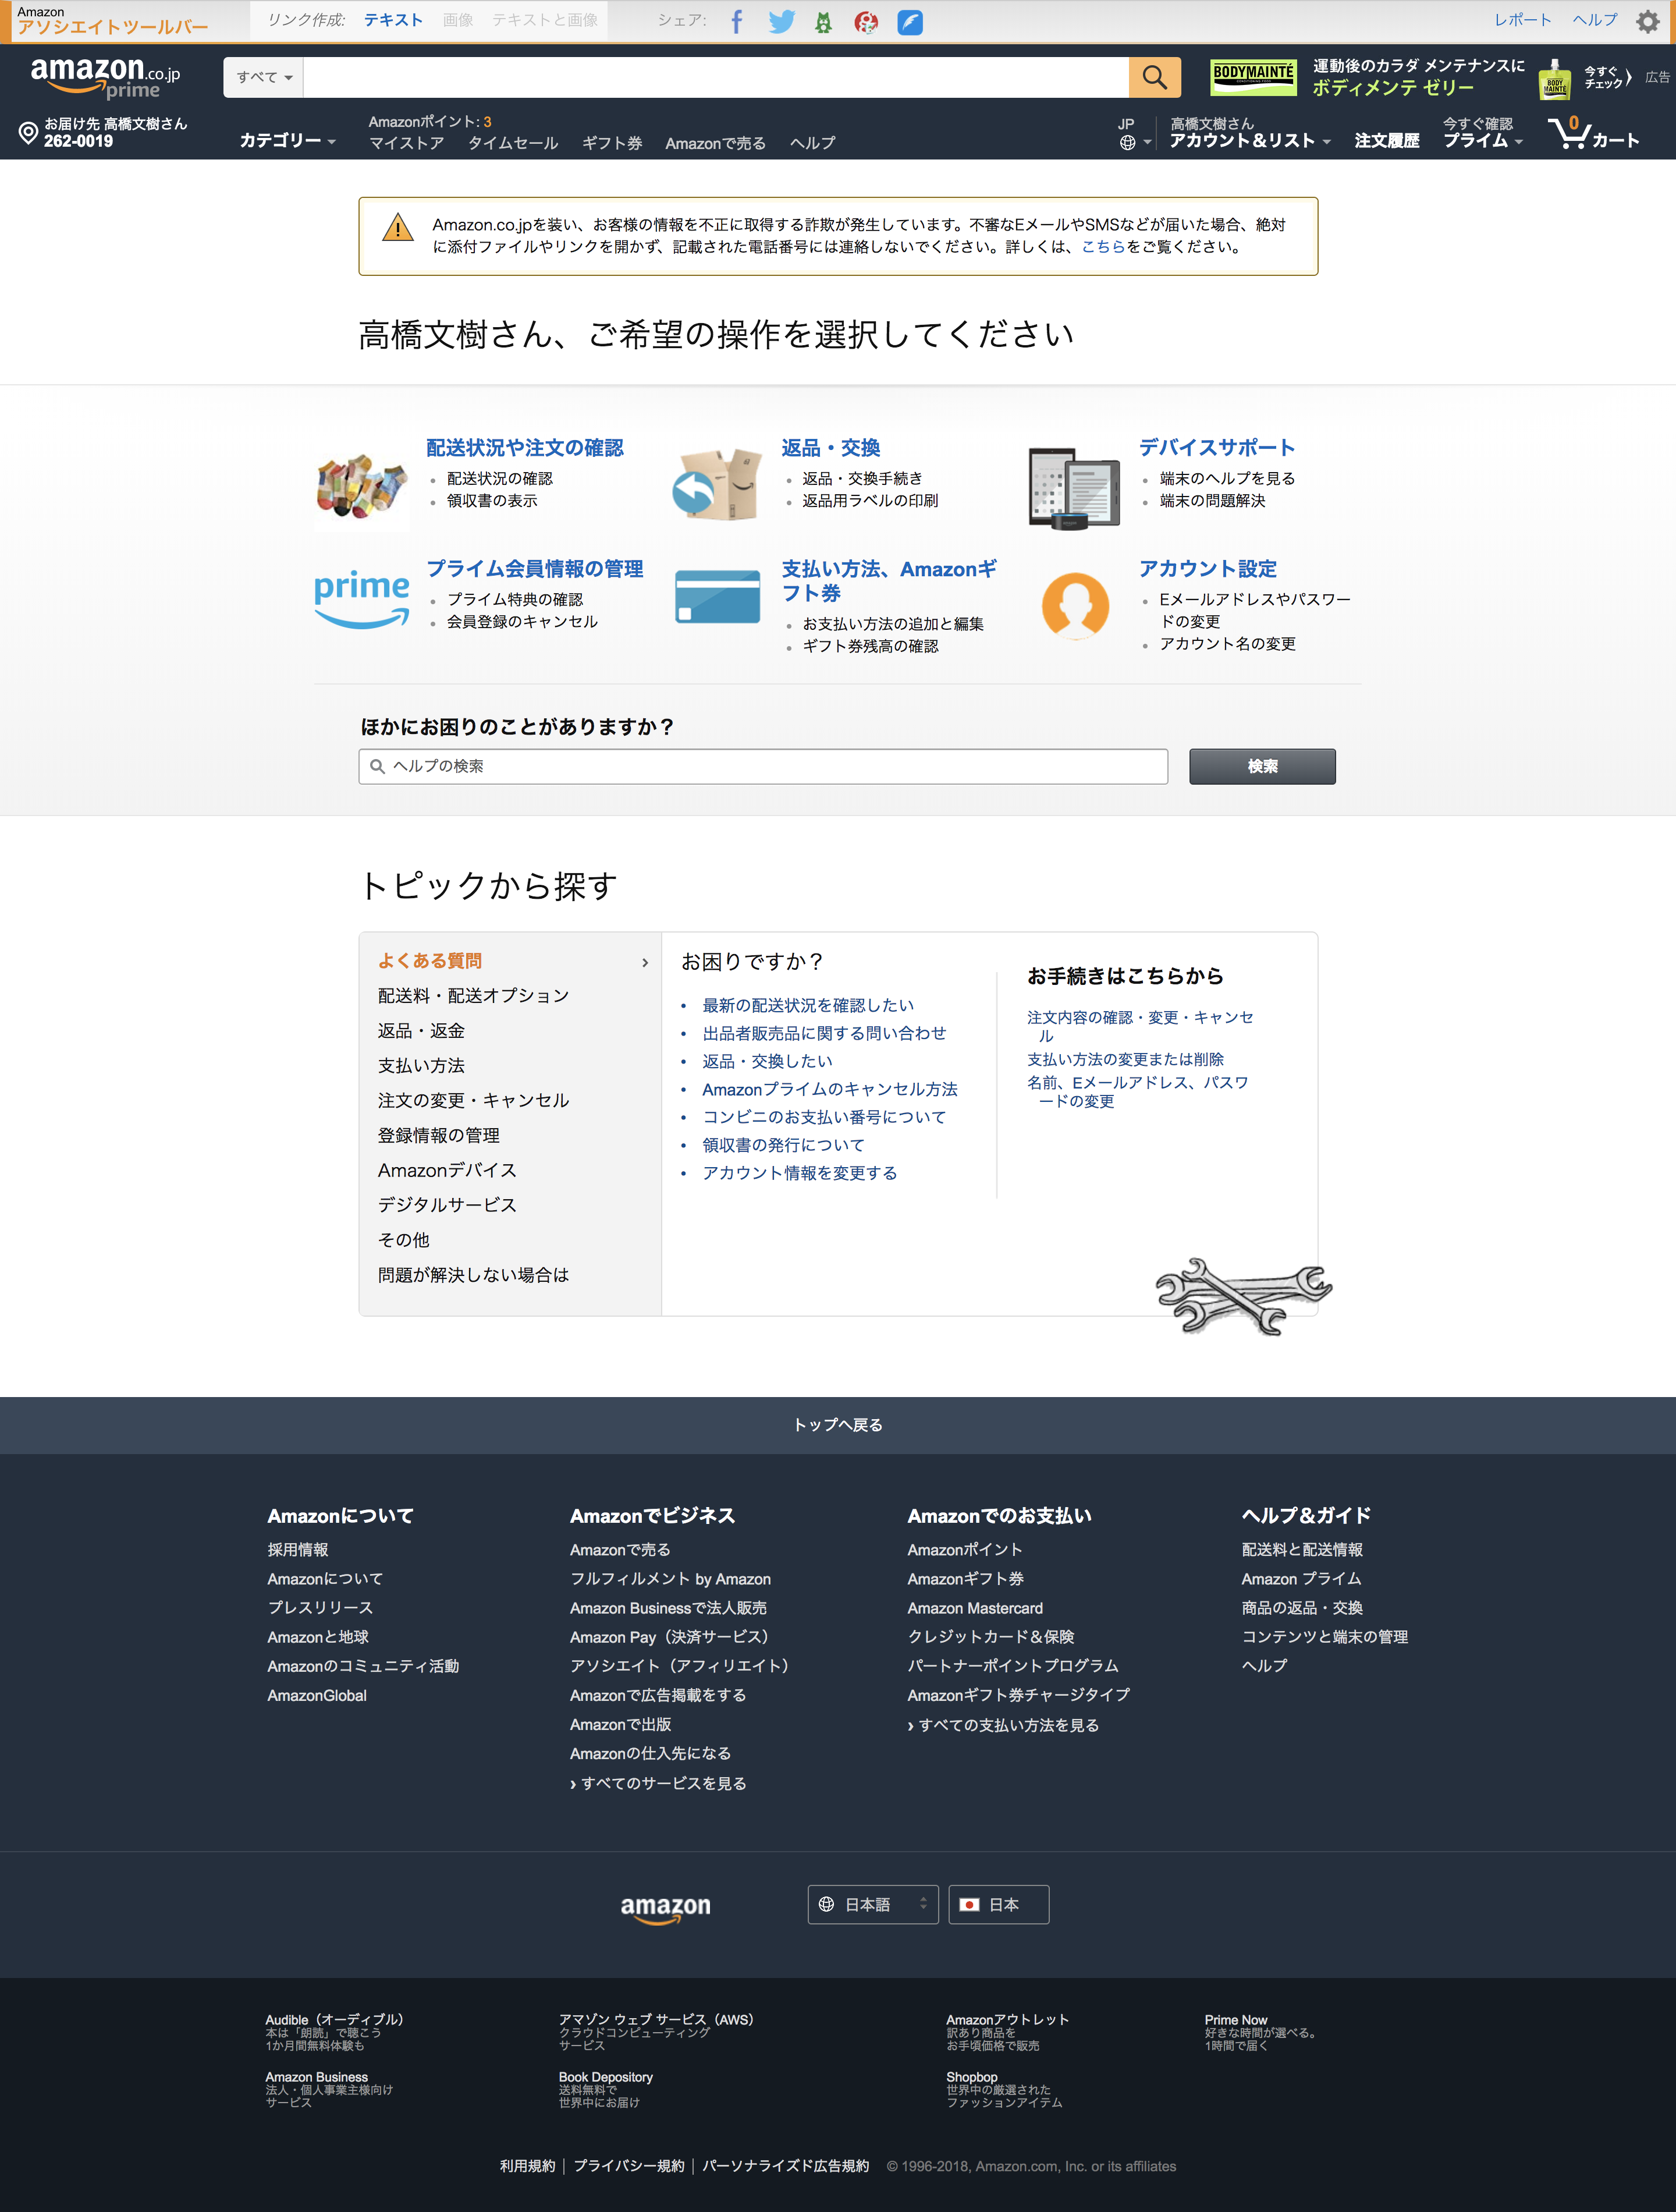Open the 日本語 language selector
Screen dimensions: 1676x2212
(x=872, y=1905)
